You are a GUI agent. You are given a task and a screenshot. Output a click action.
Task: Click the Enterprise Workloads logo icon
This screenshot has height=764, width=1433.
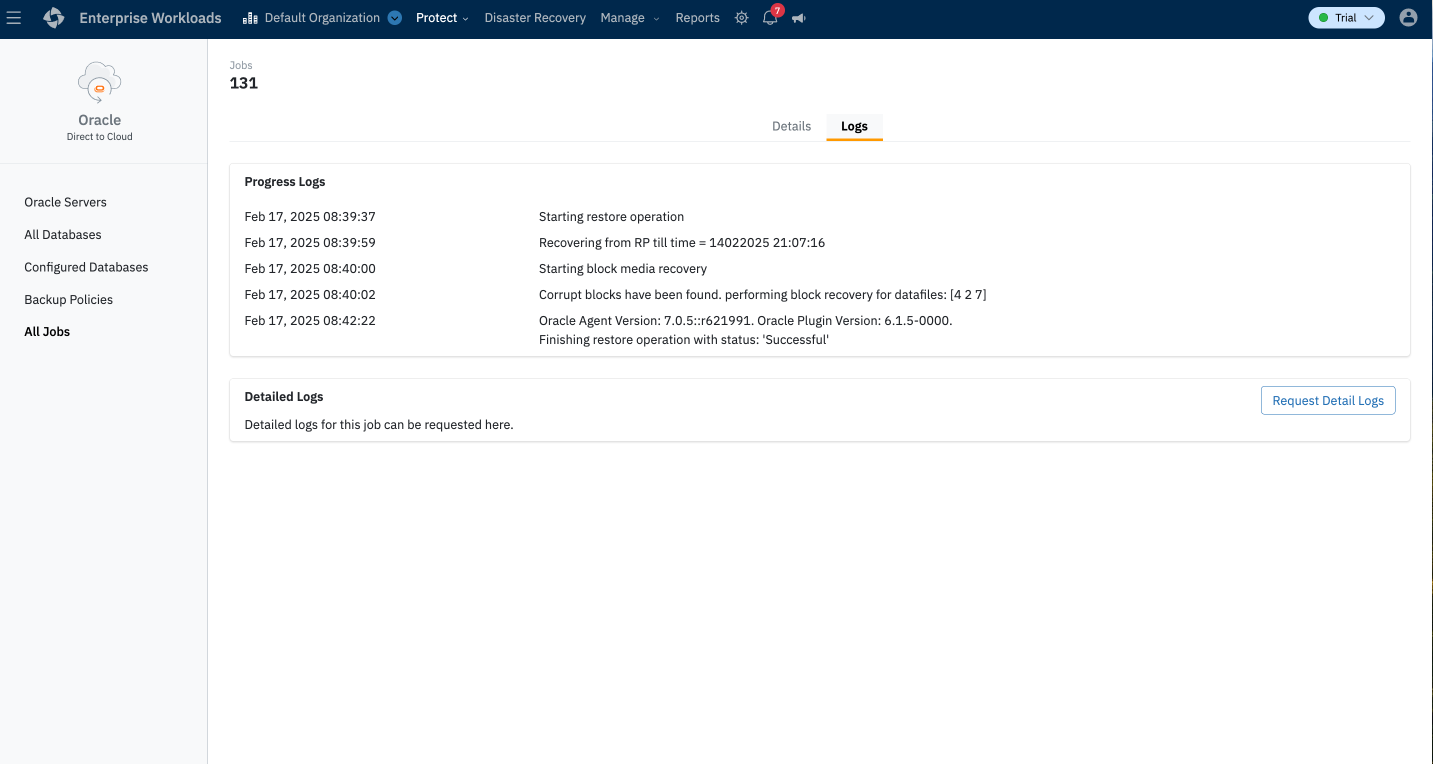coord(54,18)
